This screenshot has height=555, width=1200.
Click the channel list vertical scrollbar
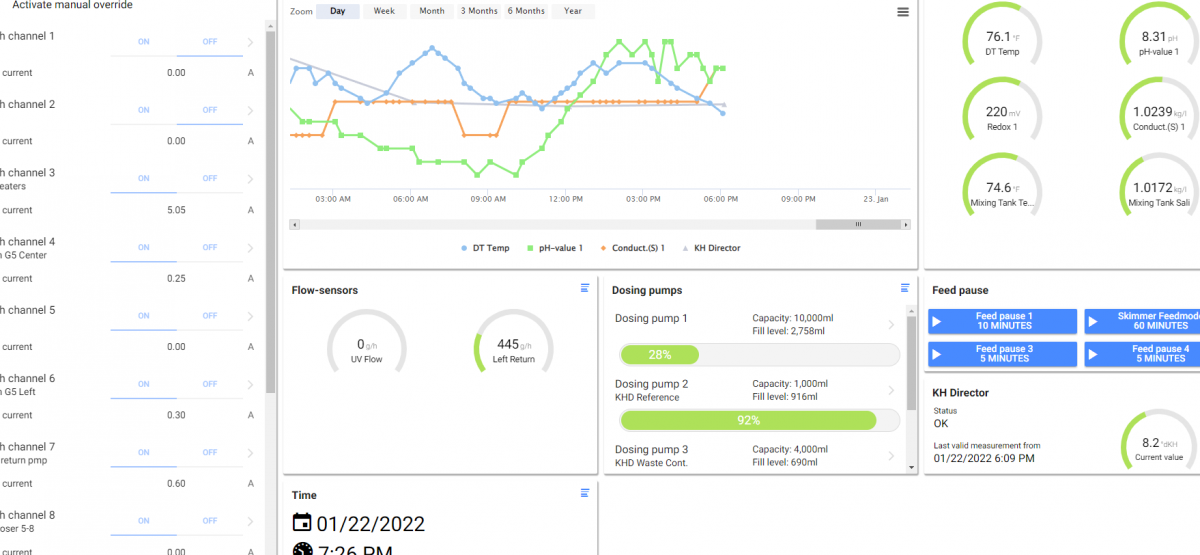[270, 210]
